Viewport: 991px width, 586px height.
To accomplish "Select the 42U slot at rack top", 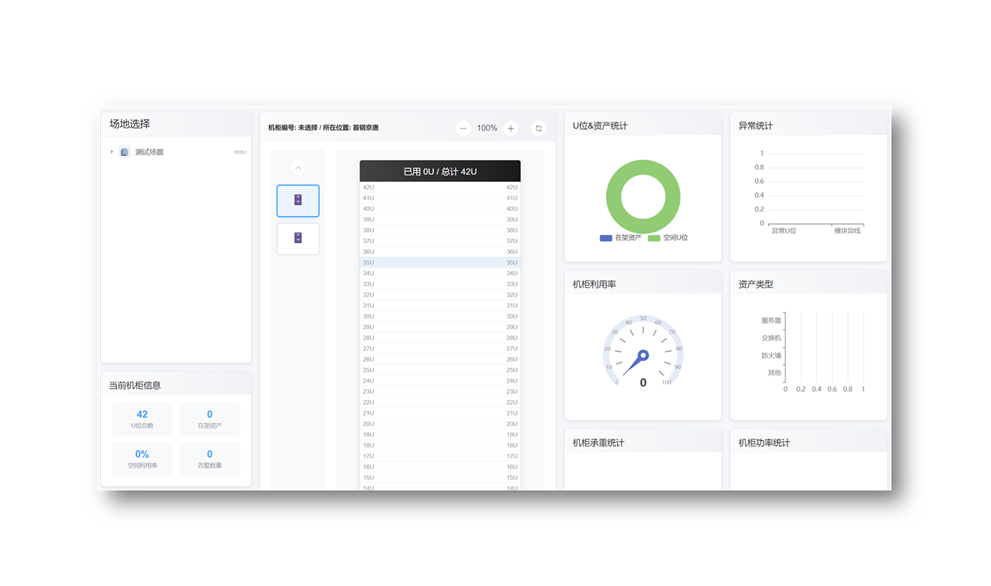I will [x=440, y=187].
